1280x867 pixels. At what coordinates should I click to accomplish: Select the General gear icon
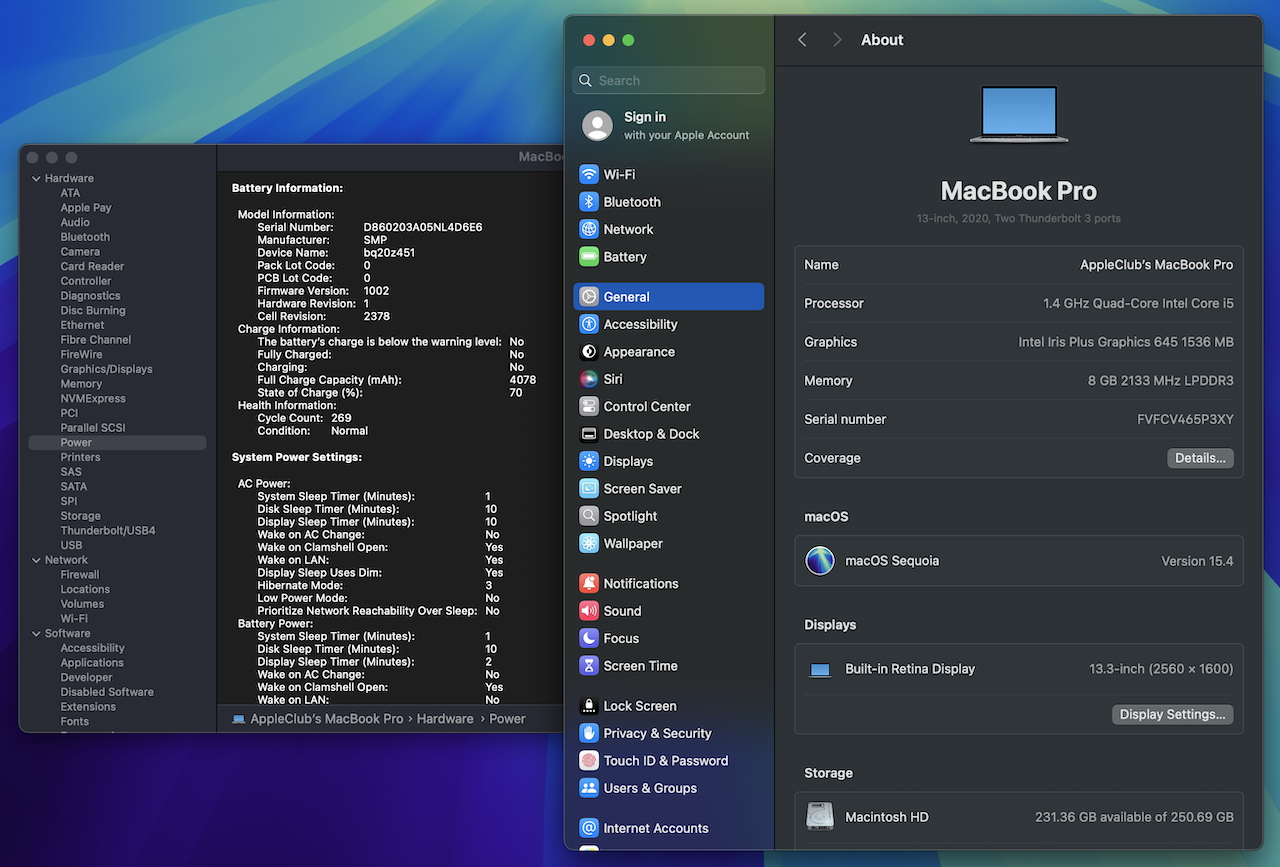[589, 297]
